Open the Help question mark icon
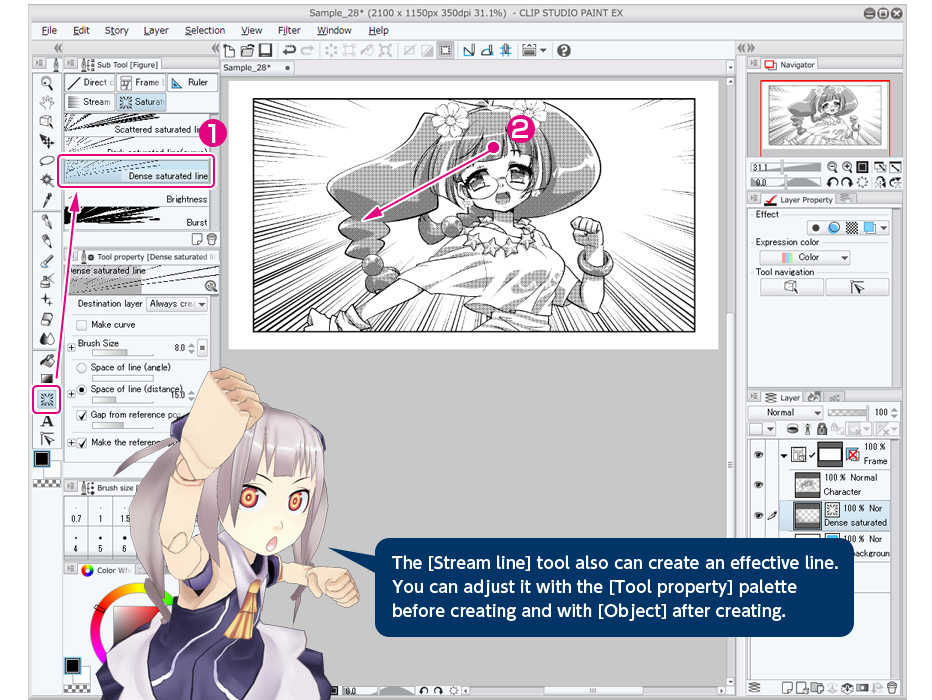This screenshot has width=932, height=700. pyautogui.click(x=564, y=50)
